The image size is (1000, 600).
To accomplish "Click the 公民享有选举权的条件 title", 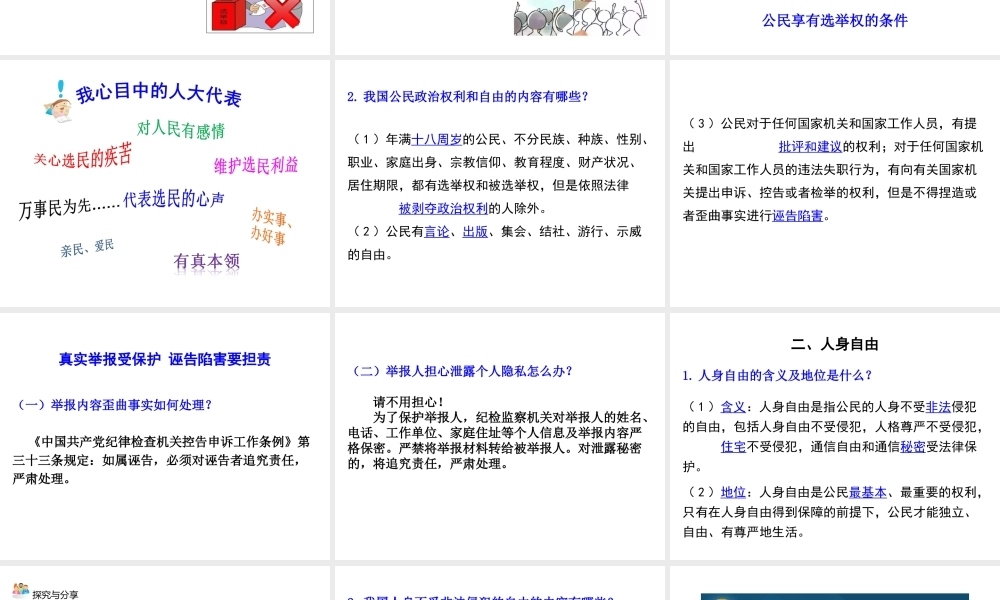I will point(834,20).
